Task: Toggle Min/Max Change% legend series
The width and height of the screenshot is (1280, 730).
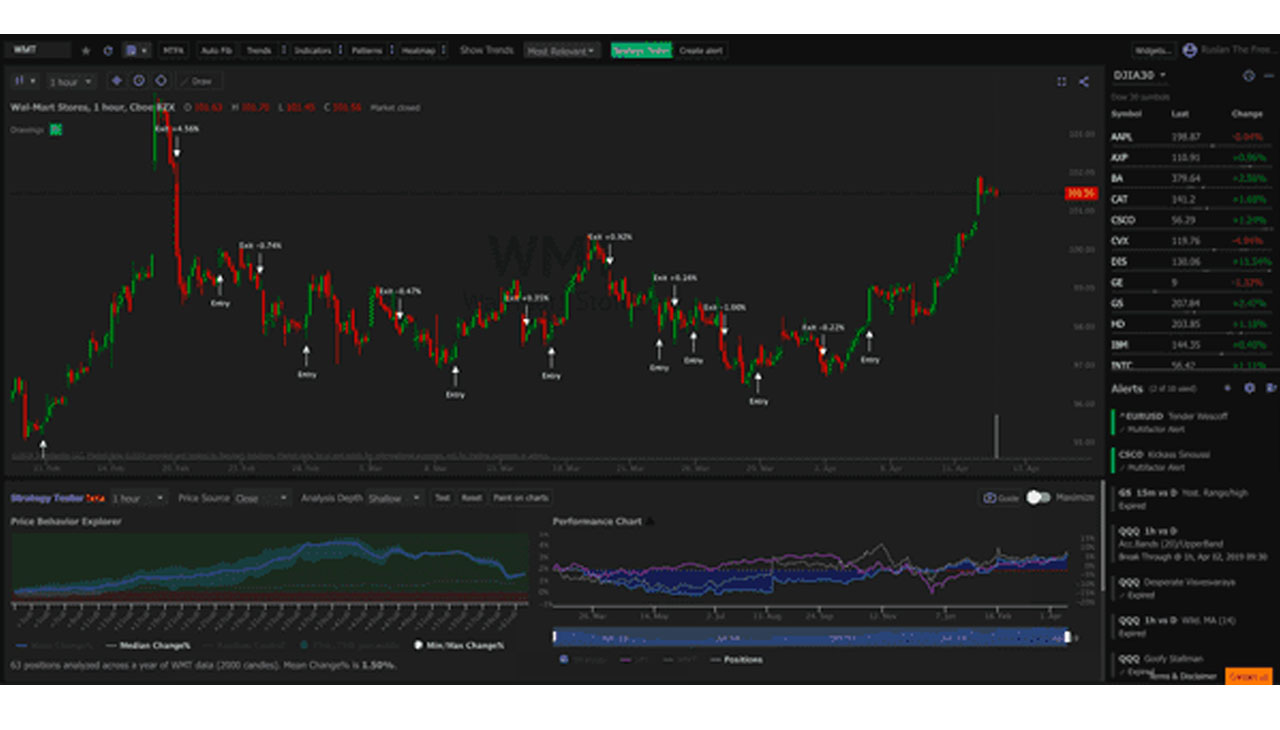Action: (x=460, y=646)
